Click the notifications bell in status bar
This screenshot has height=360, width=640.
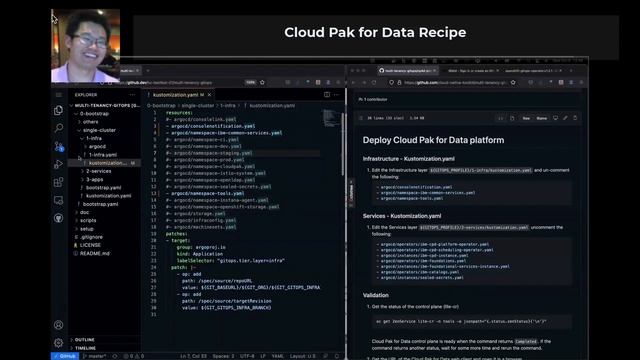coord(337,356)
